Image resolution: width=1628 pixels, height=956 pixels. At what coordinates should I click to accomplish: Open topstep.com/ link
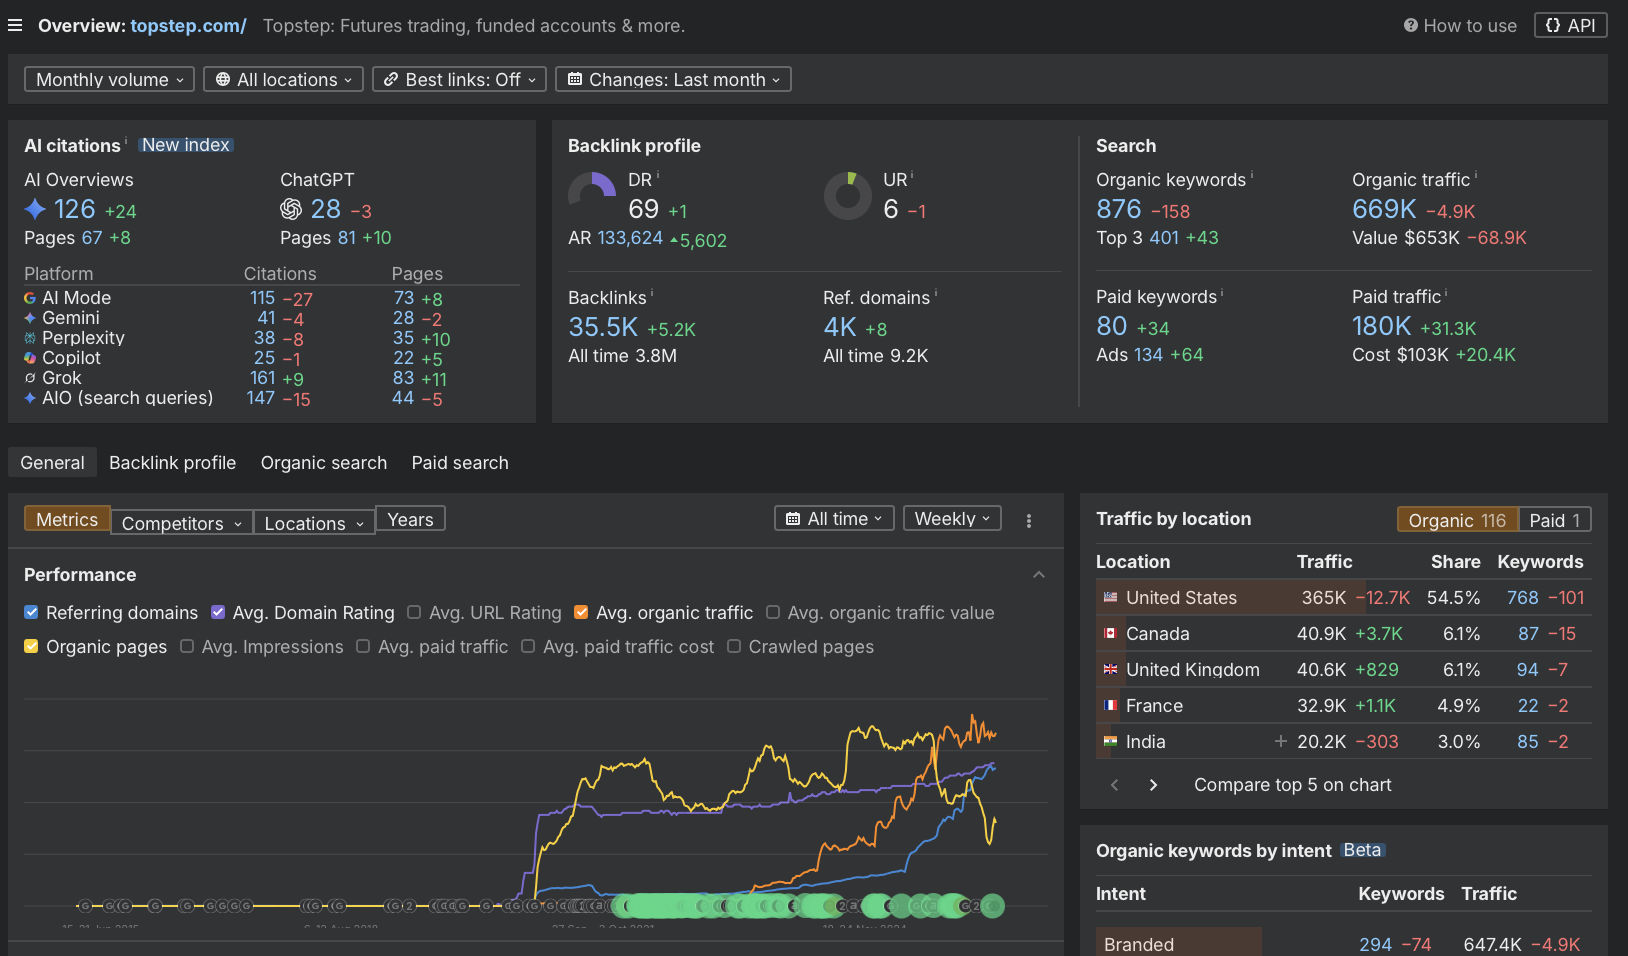point(188,26)
